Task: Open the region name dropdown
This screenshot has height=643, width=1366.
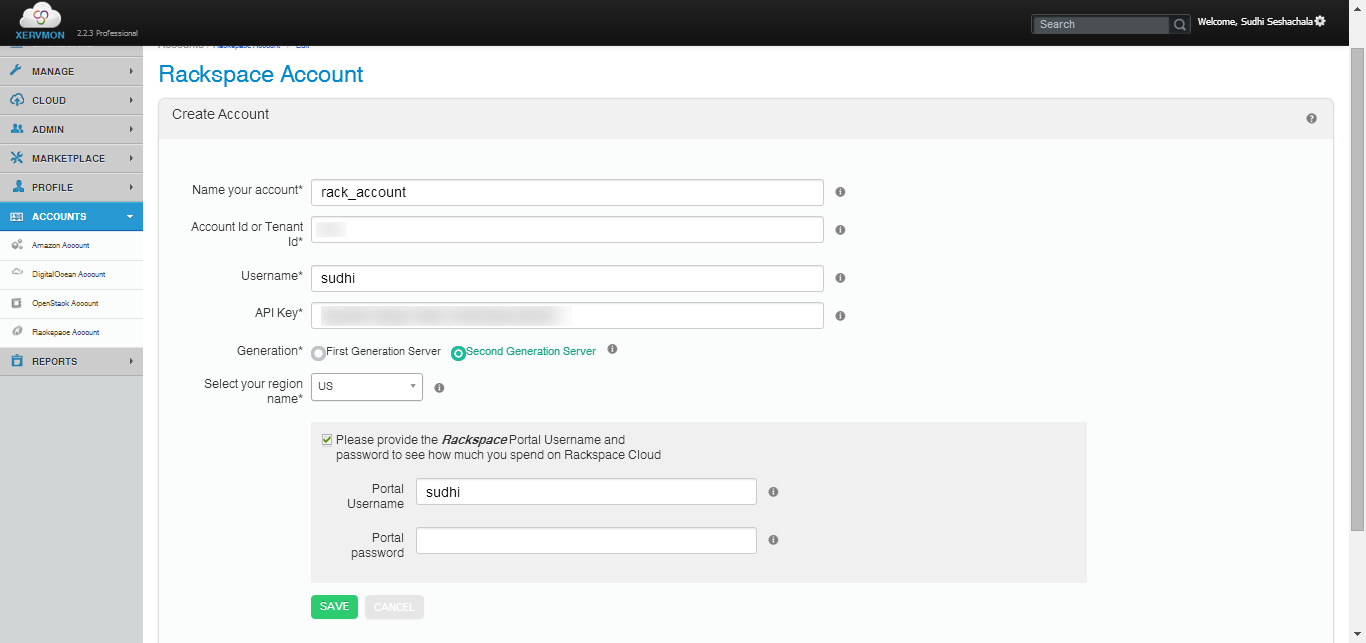Action: coord(366,386)
